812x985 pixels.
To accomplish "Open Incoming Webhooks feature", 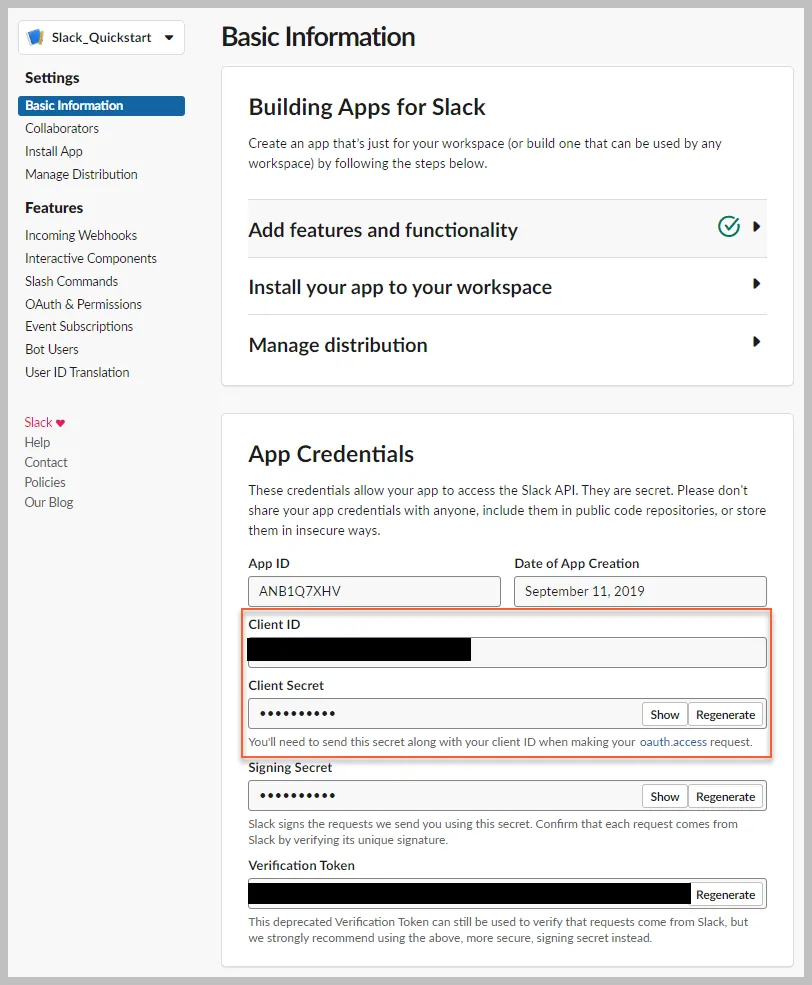I will (x=81, y=235).
